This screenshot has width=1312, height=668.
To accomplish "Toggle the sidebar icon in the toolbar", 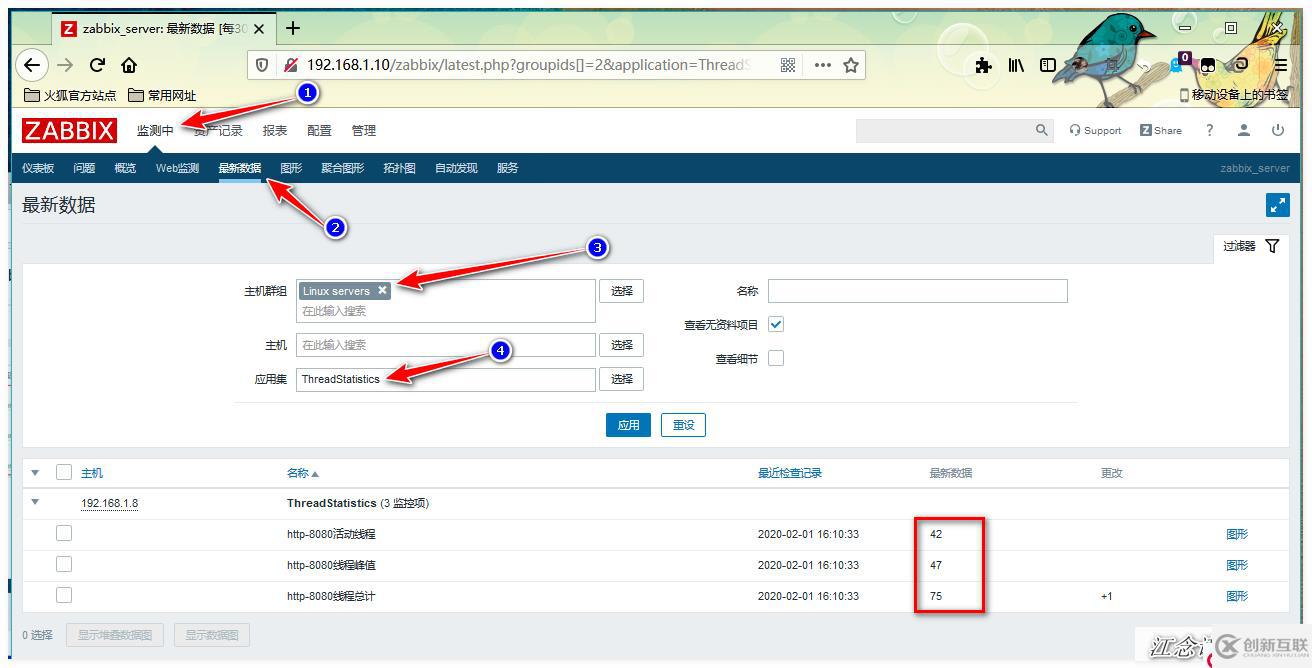I will click(1048, 65).
